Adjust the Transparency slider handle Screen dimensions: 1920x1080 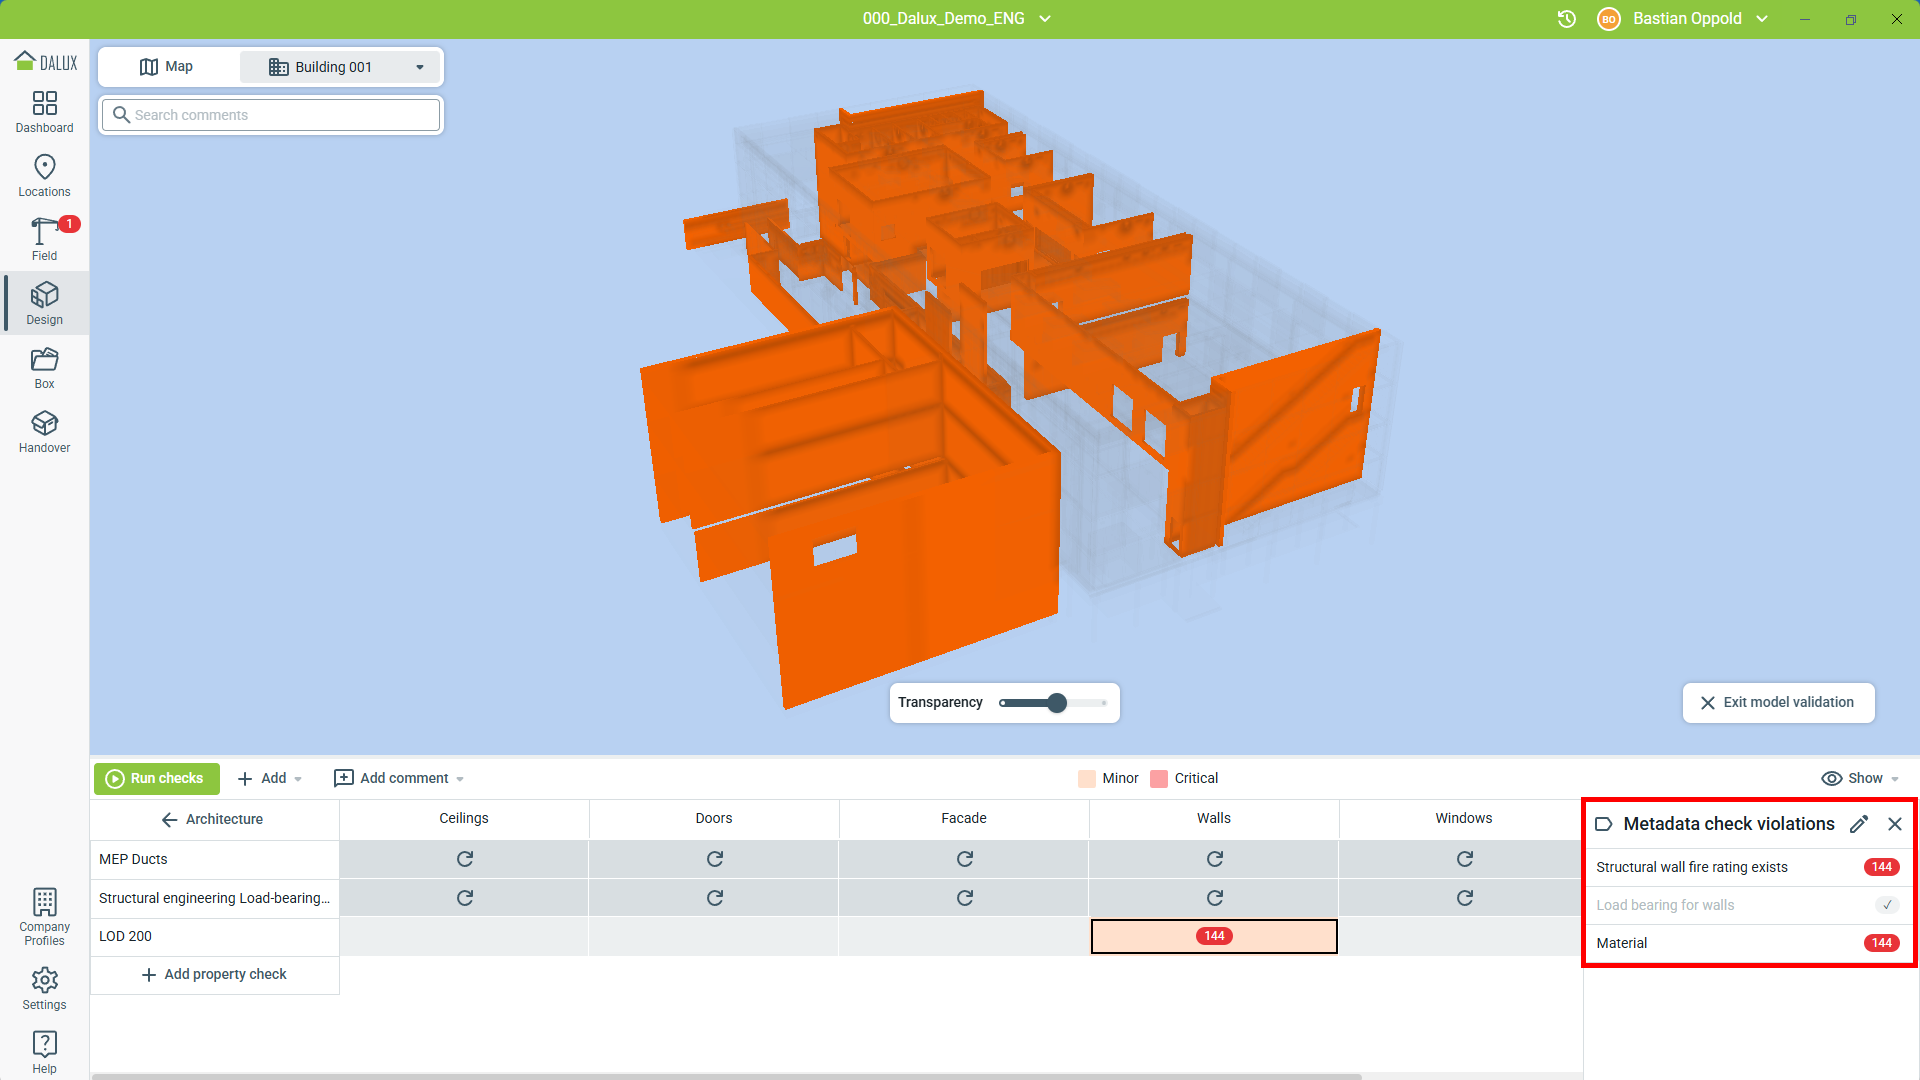(1057, 703)
